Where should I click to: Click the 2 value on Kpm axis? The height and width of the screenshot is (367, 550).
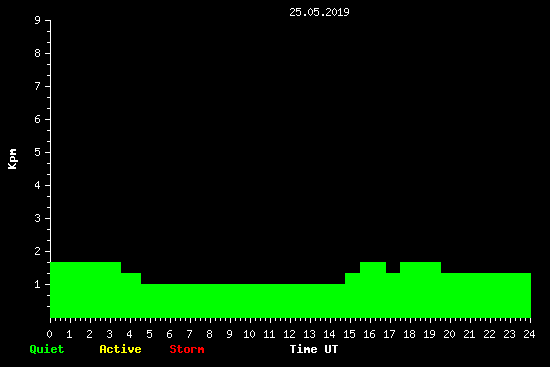tap(37, 251)
